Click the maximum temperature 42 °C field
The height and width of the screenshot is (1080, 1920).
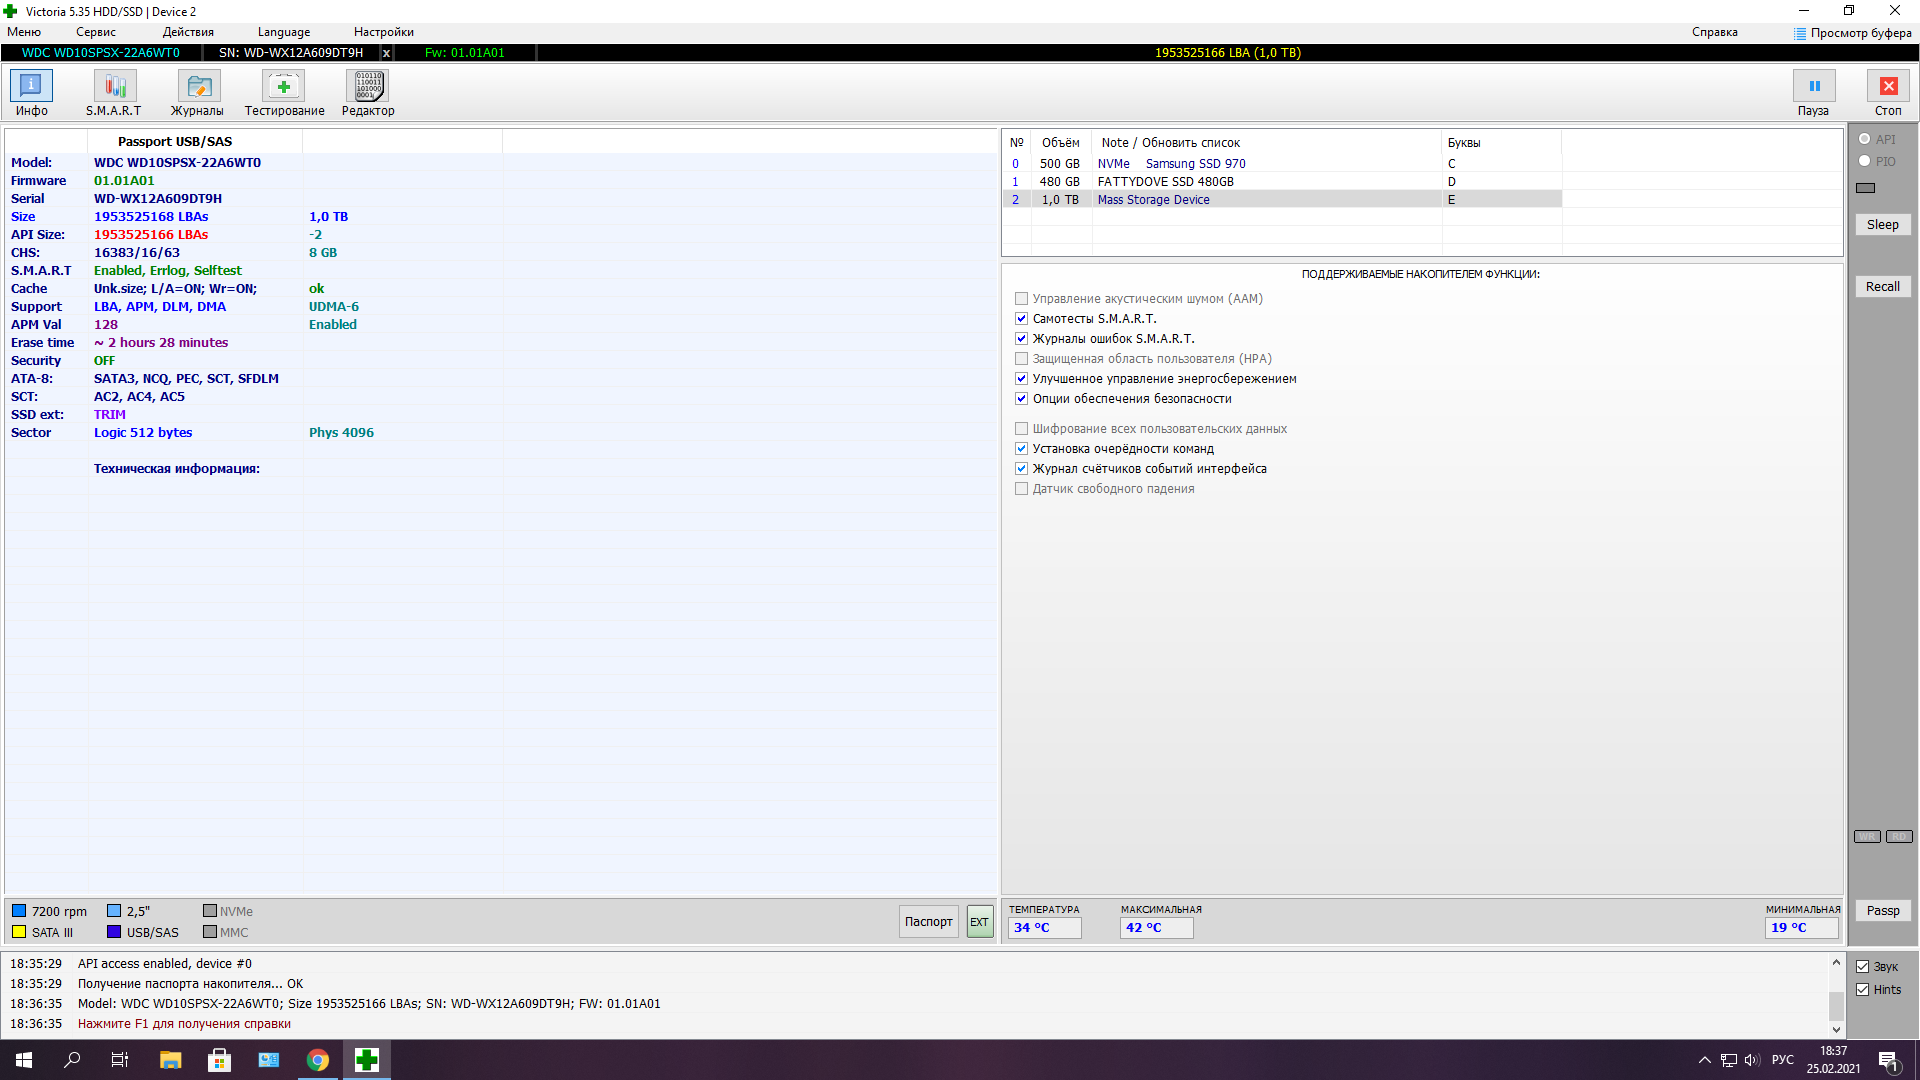(x=1156, y=928)
